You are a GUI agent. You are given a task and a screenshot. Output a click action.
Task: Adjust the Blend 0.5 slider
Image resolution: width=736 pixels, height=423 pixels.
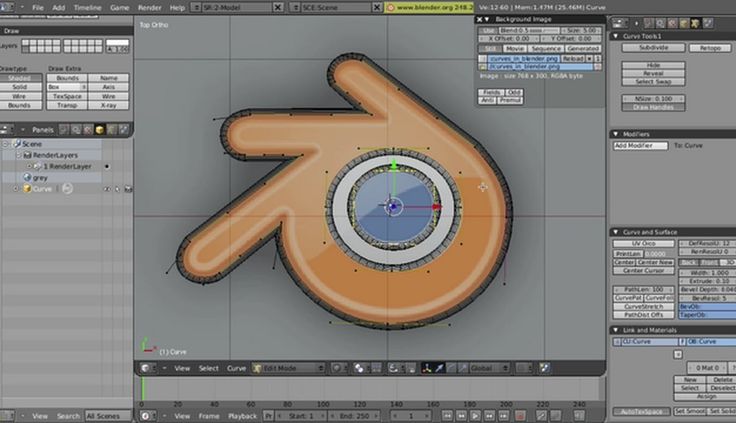coord(529,31)
